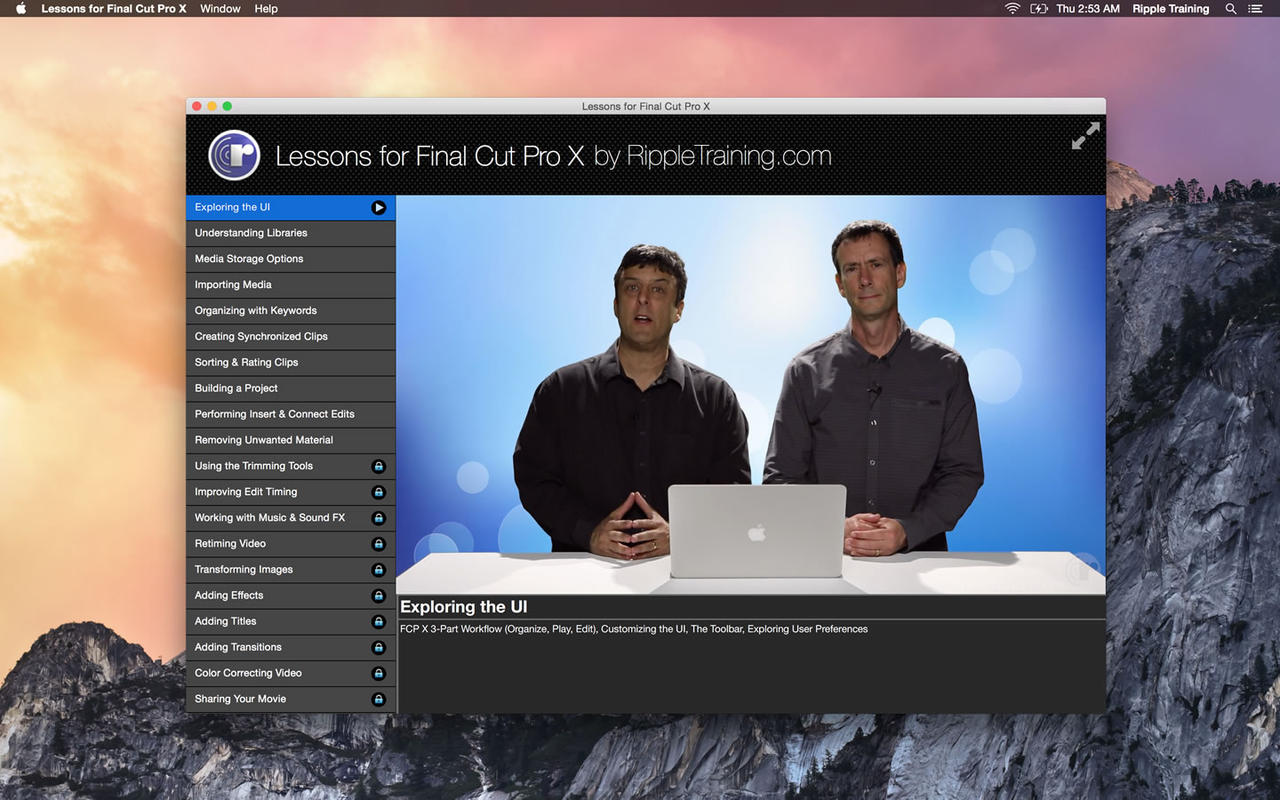Click lock icon beside Using the Trimming Tools
The width and height of the screenshot is (1280, 800).
(378, 466)
